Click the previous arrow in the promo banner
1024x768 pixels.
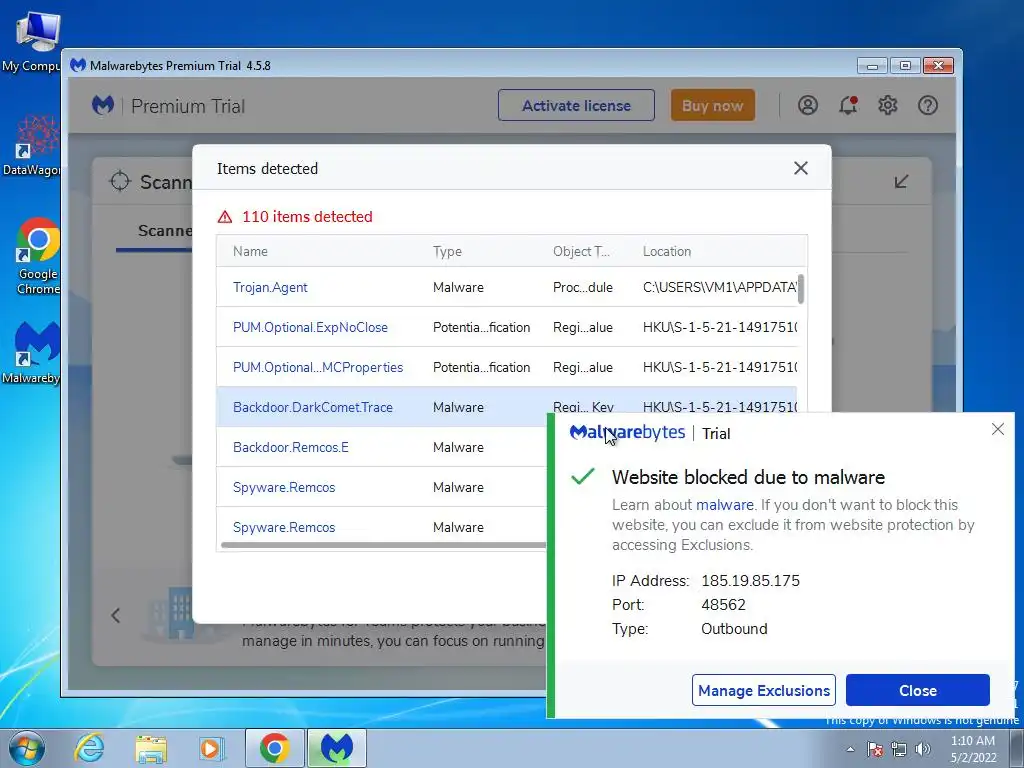pos(116,615)
